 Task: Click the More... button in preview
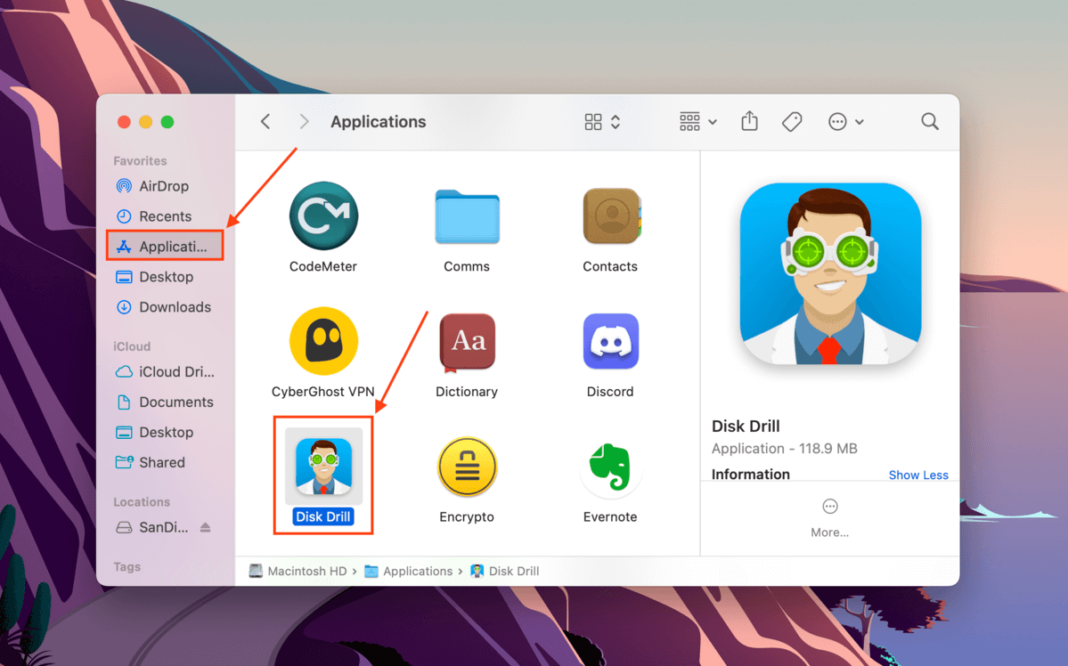pyautogui.click(x=830, y=518)
